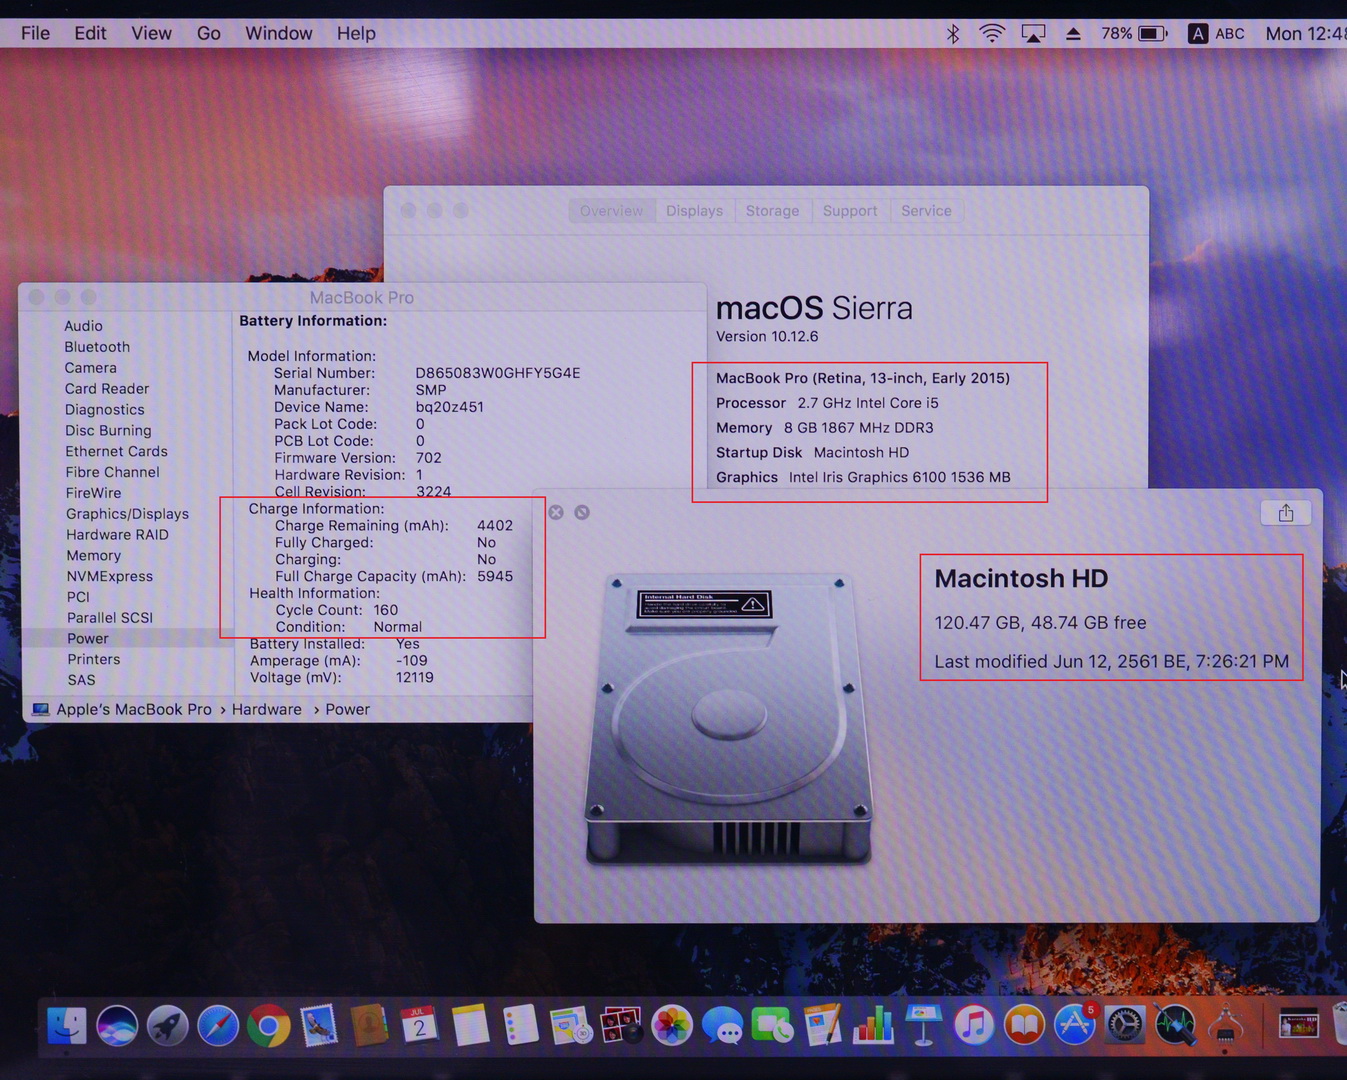Switch to Storage tab in About This Mac
Viewport: 1347px width, 1080px height.
click(x=772, y=211)
